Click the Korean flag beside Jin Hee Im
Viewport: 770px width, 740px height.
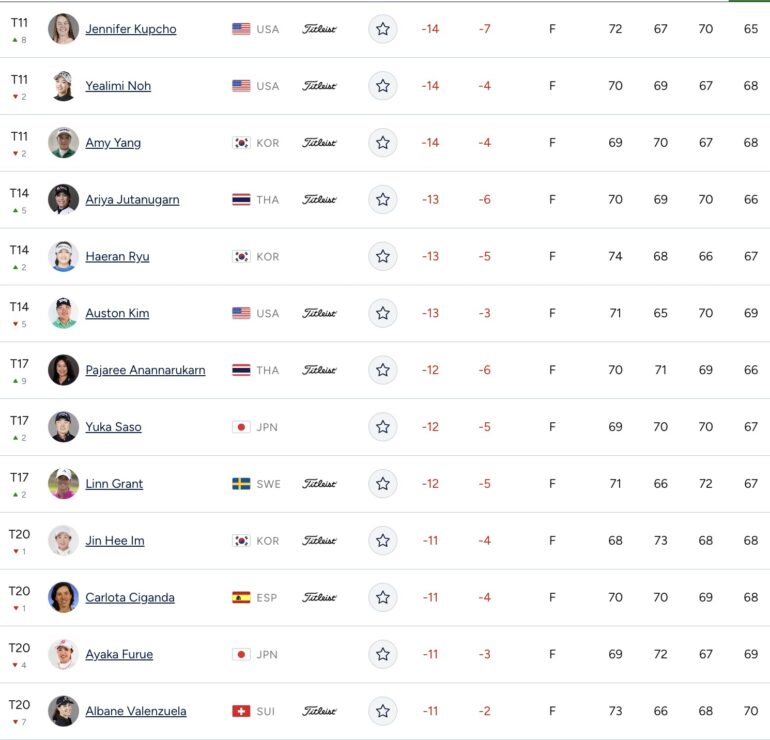pos(241,541)
